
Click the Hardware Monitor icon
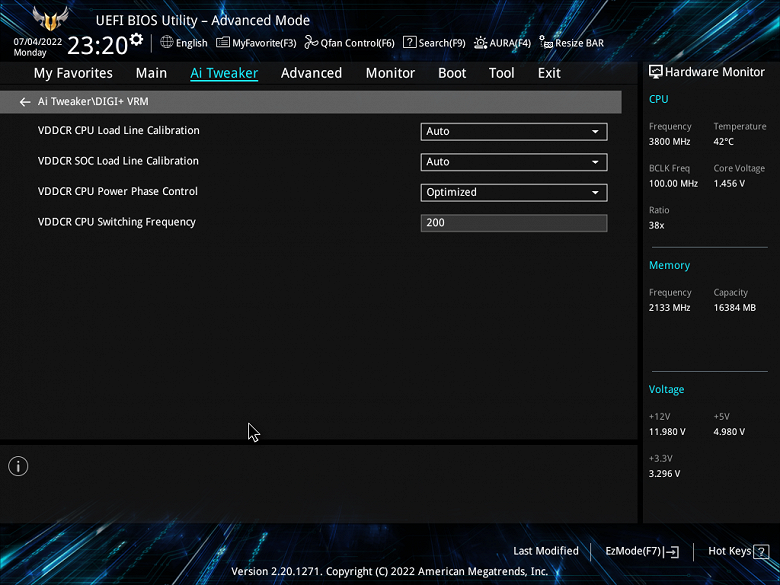click(x=656, y=72)
